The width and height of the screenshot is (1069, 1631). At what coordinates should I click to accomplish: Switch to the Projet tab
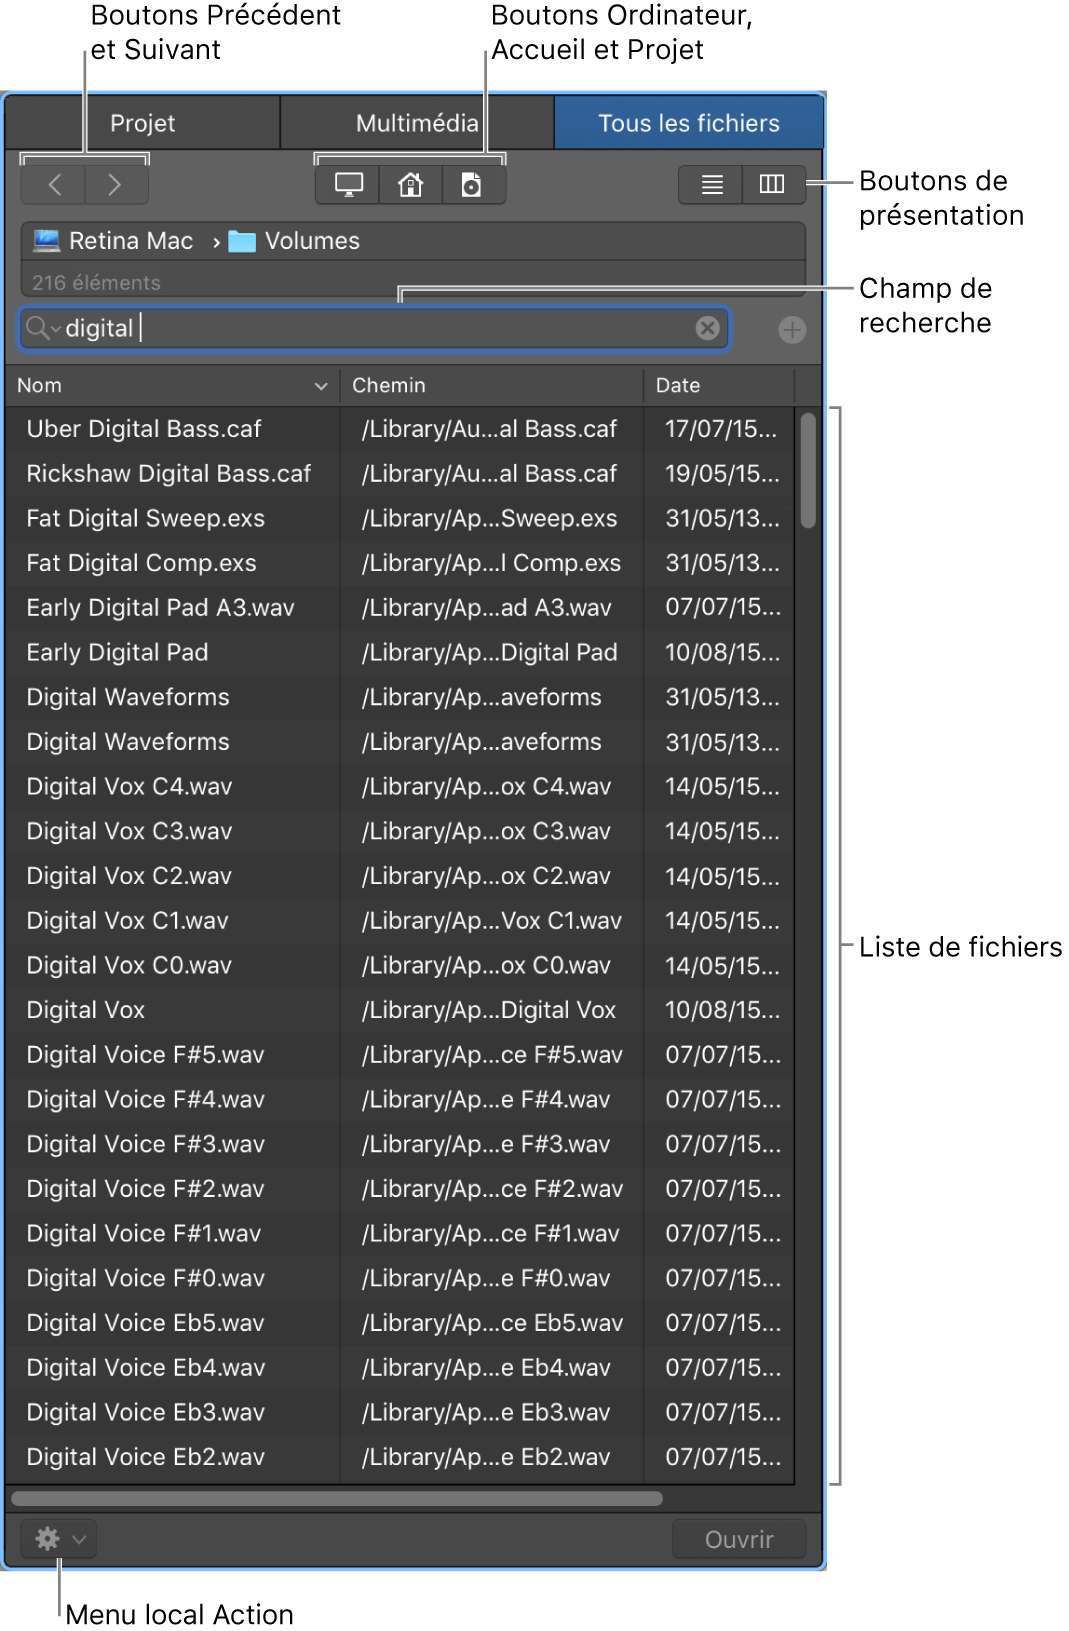142,123
